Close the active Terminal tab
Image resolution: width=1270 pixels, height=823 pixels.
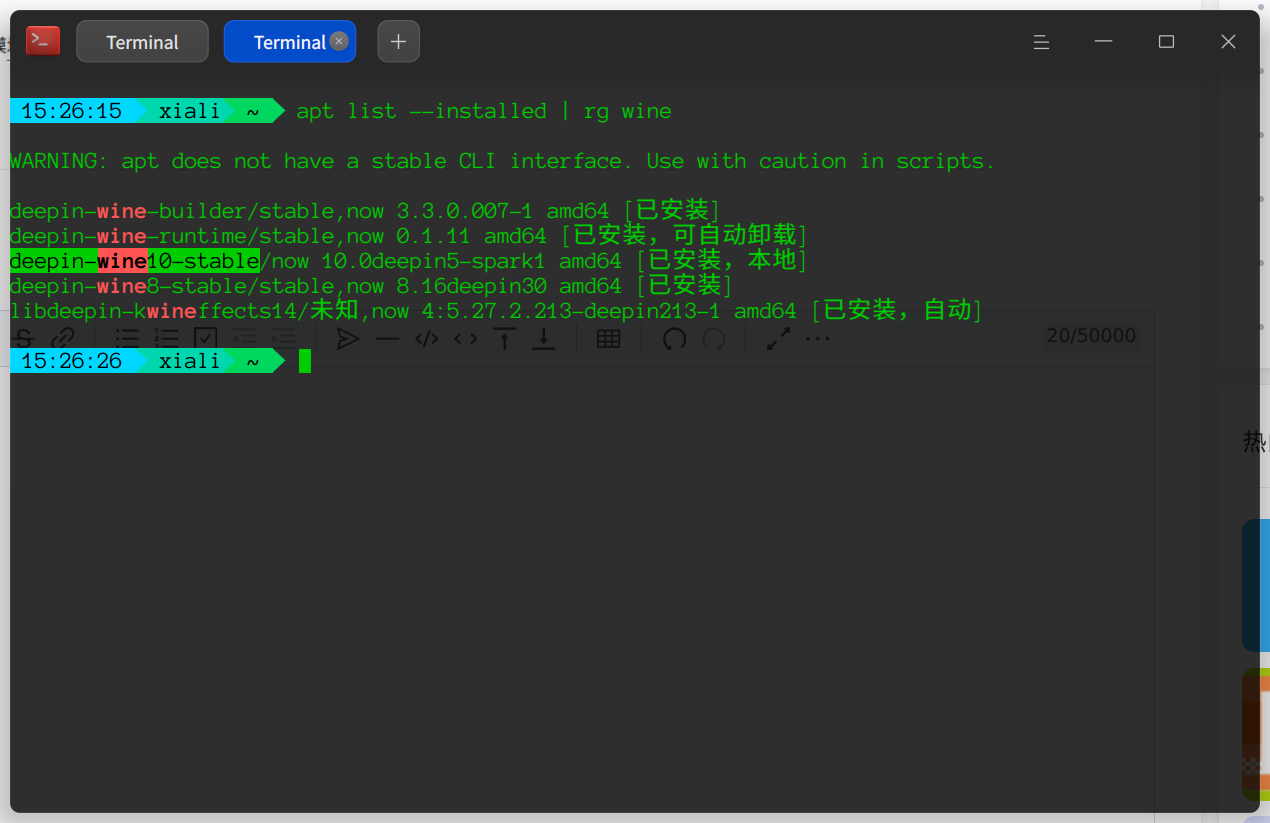click(339, 41)
